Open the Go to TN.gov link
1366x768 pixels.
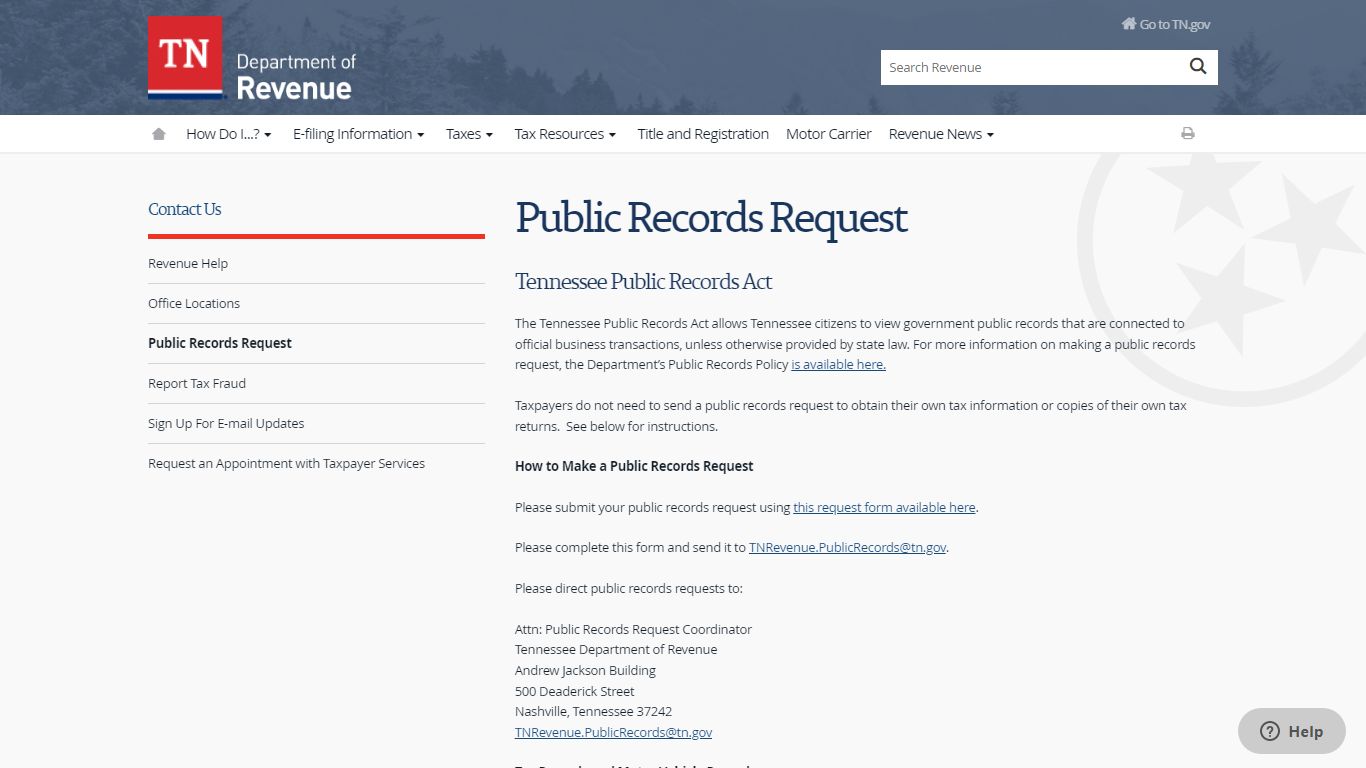pyautogui.click(x=1166, y=24)
